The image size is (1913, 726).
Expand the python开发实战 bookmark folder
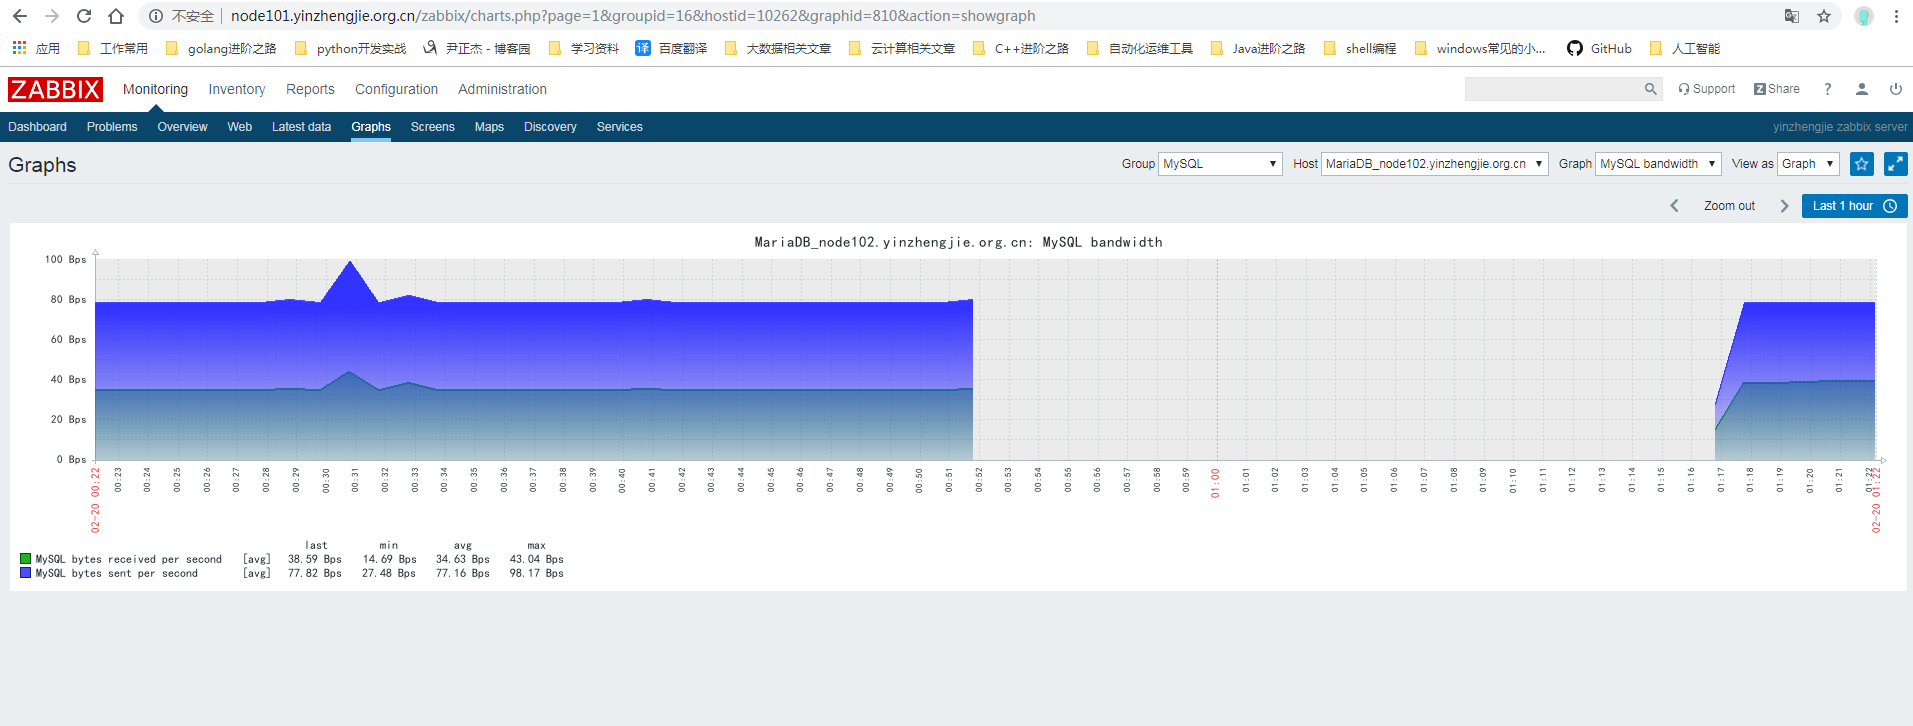pyautogui.click(x=350, y=48)
